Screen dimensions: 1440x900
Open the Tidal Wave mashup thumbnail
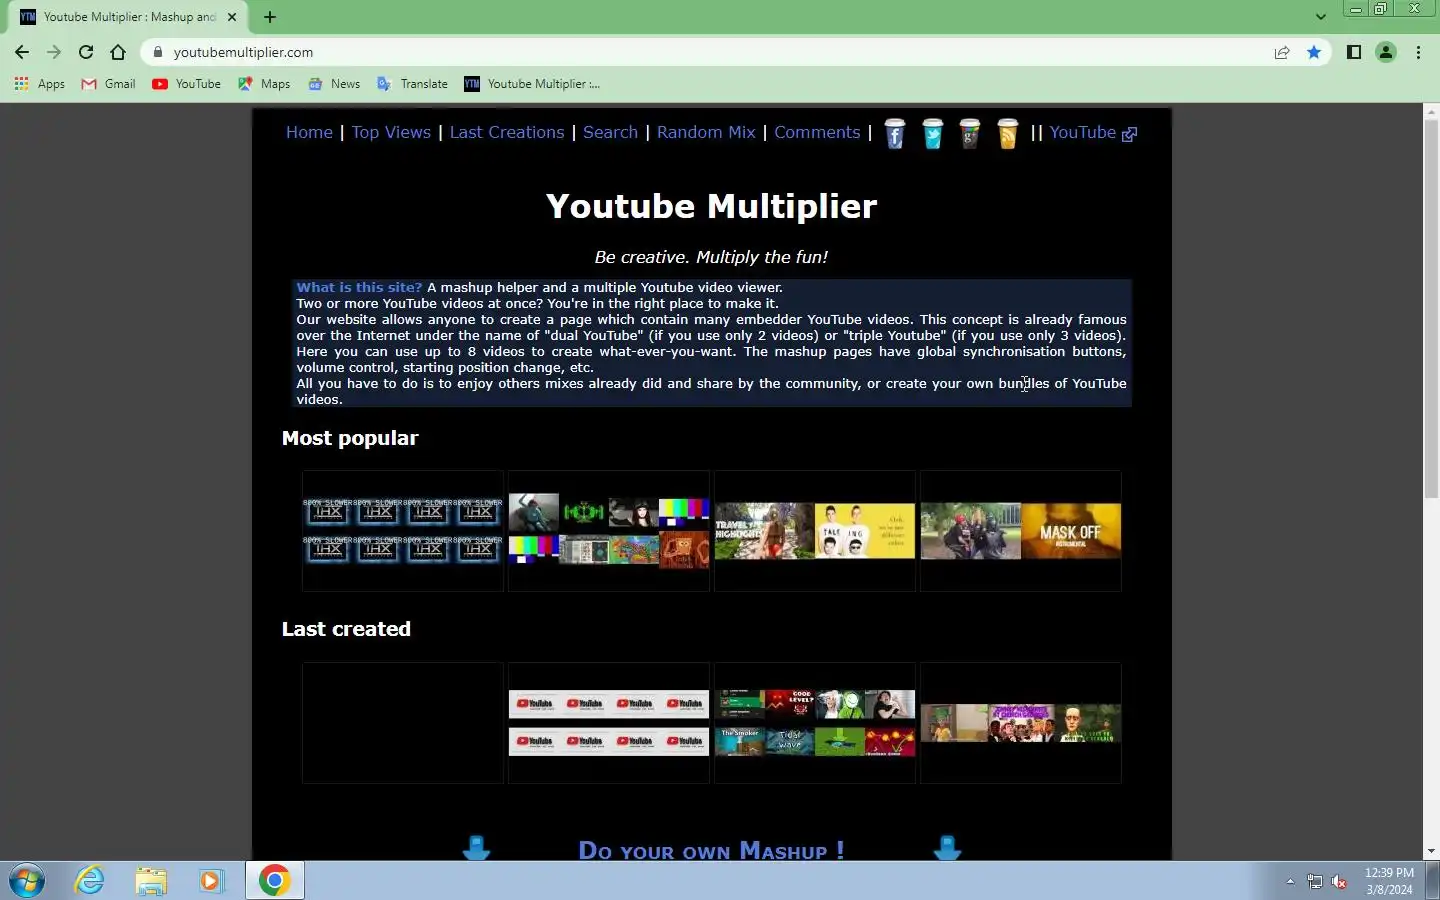pos(815,723)
